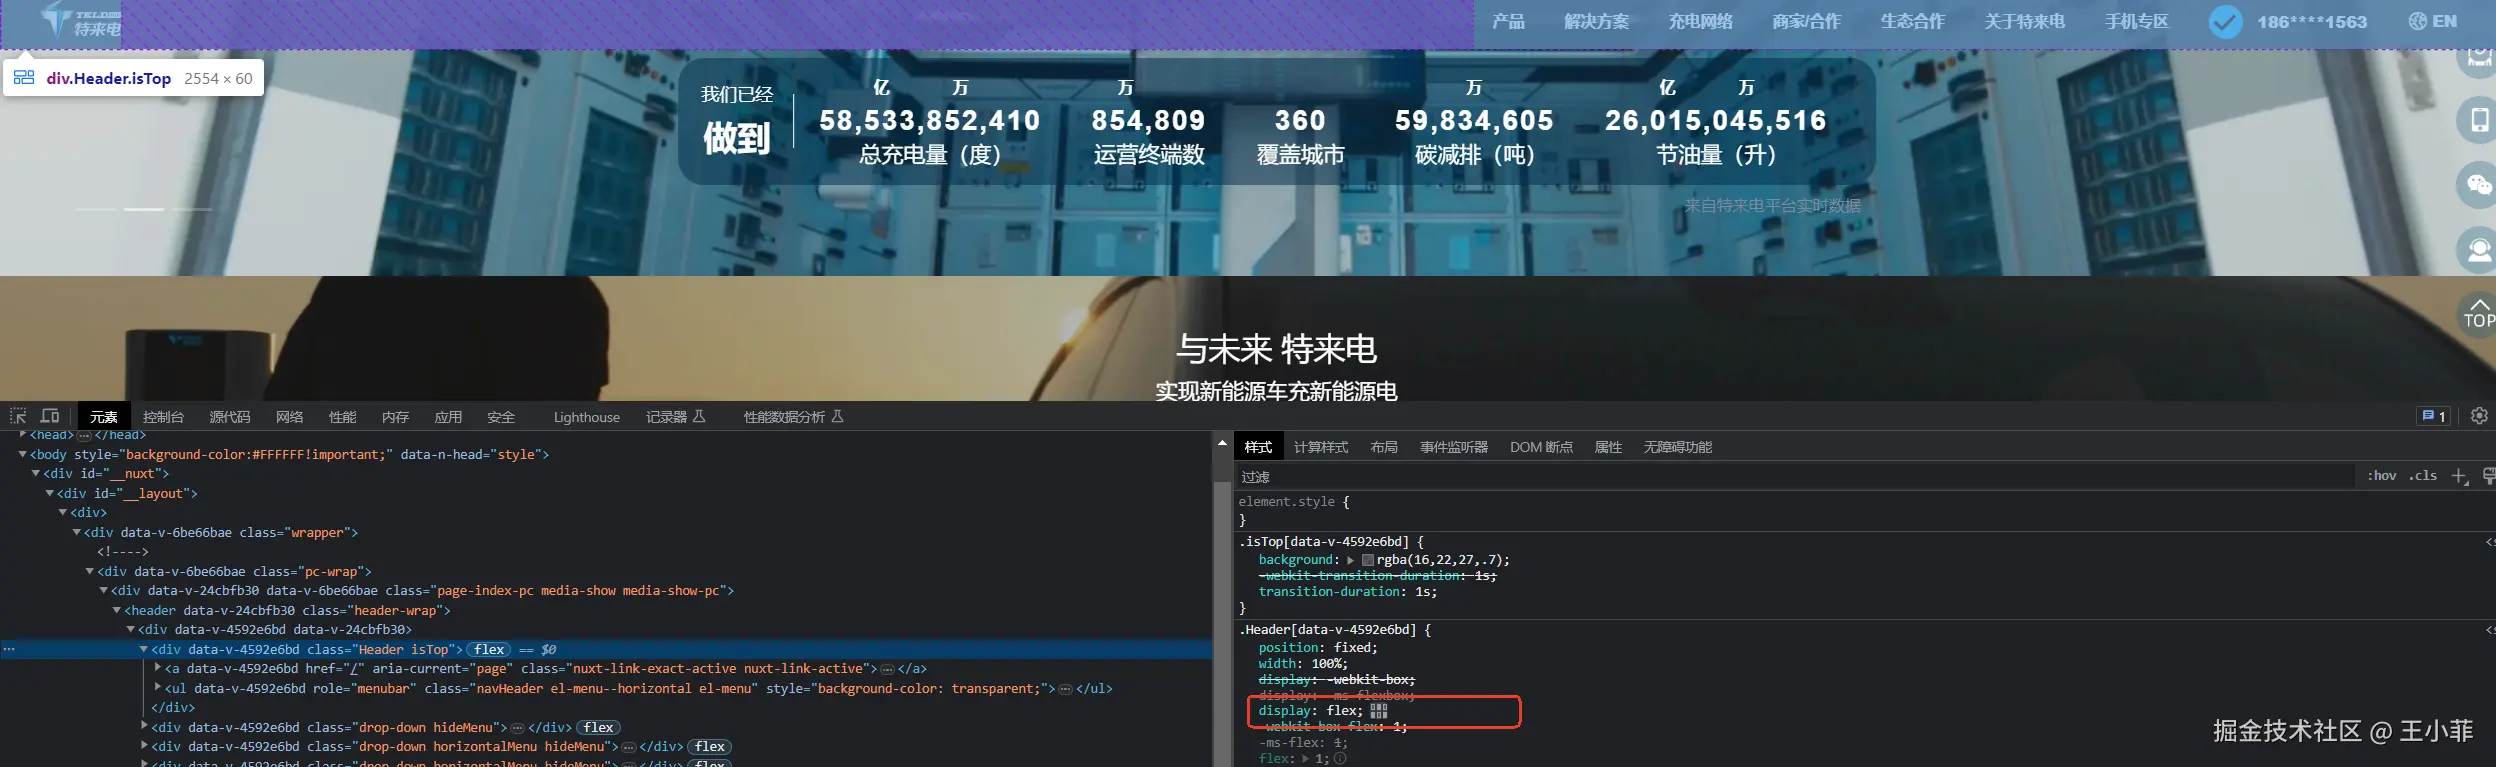Collapse the div class pc-wrap node
2496x767 pixels.
pyautogui.click(x=90, y=572)
